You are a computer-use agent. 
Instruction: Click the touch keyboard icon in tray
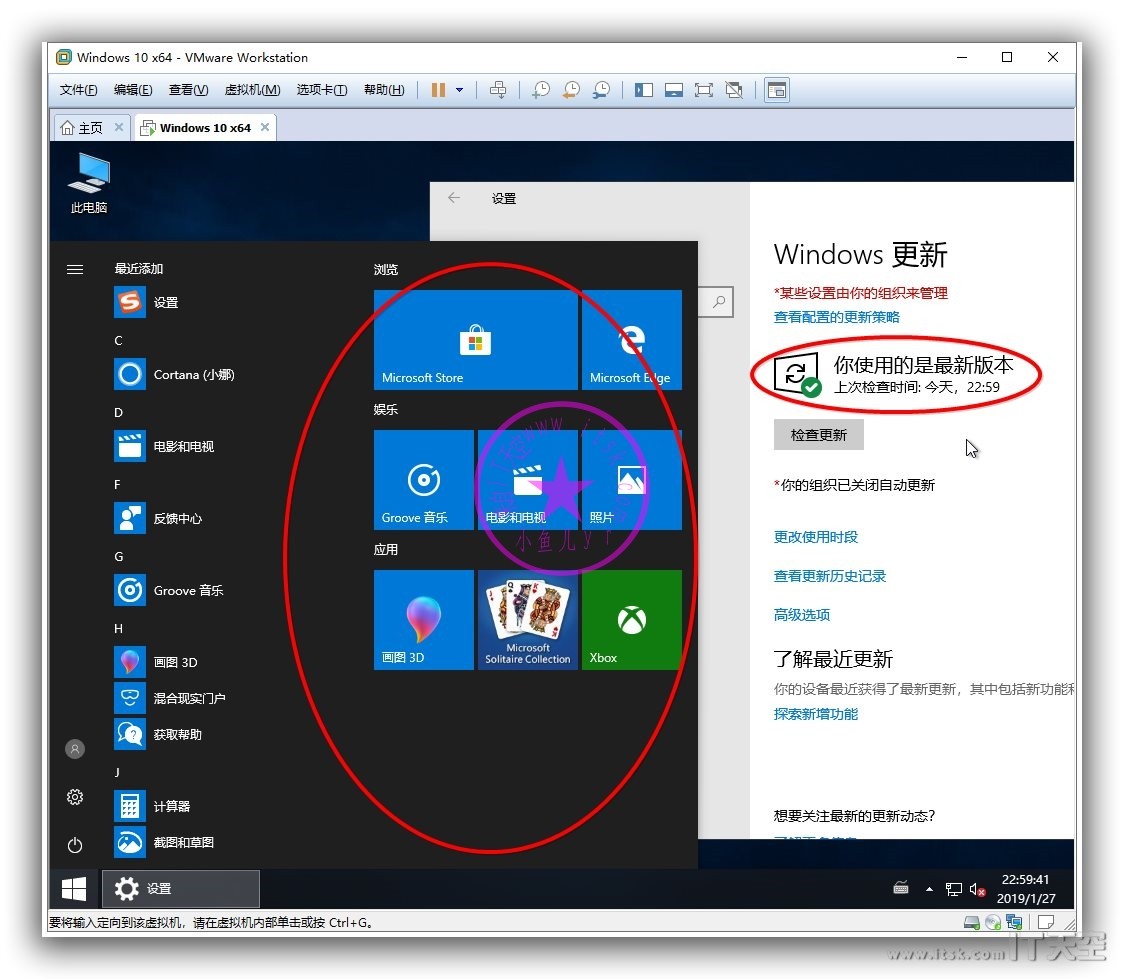[901, 889]
